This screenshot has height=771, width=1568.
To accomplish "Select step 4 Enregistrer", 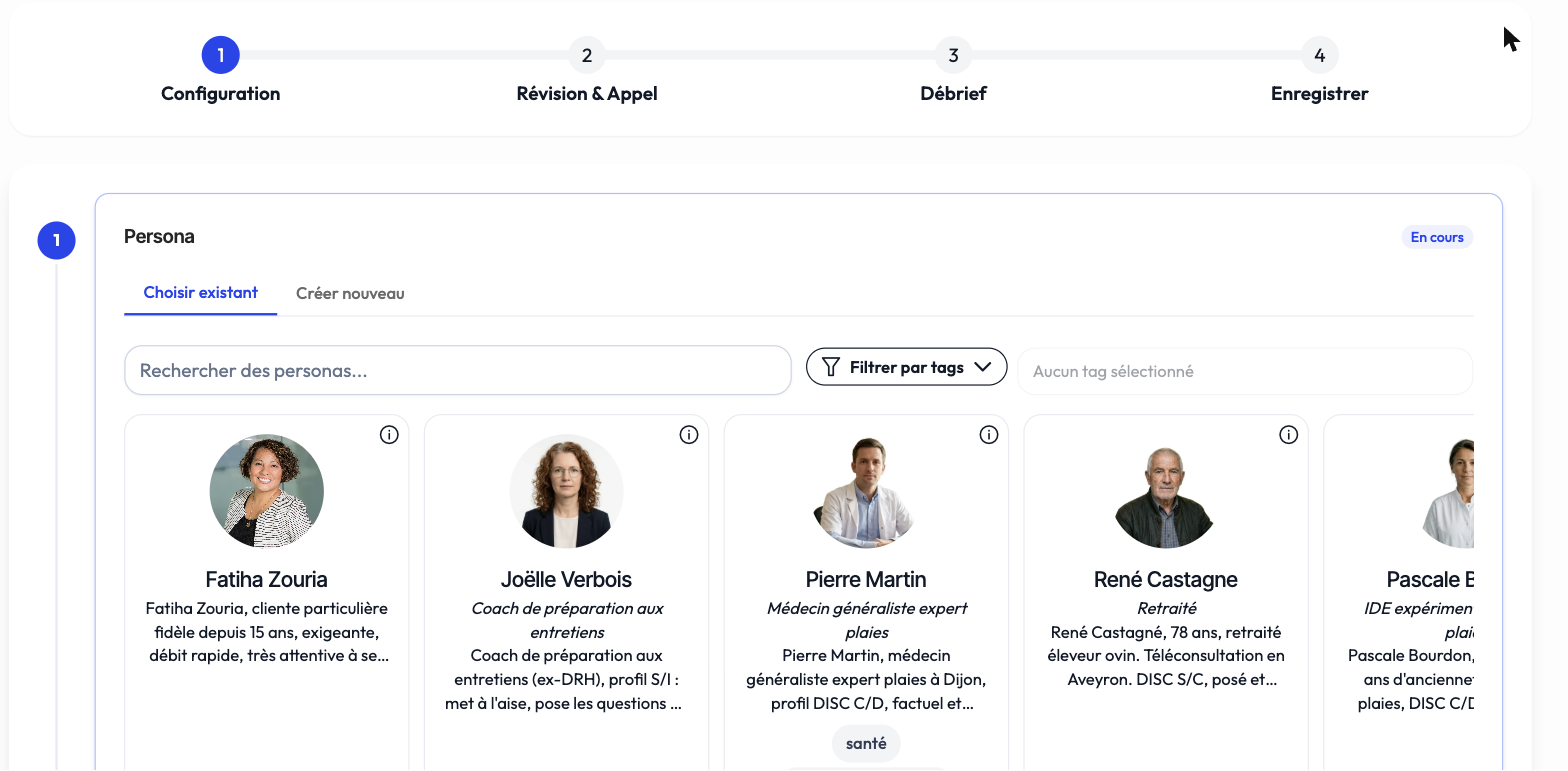I will pyautogui.click(x=1319, y=55).
